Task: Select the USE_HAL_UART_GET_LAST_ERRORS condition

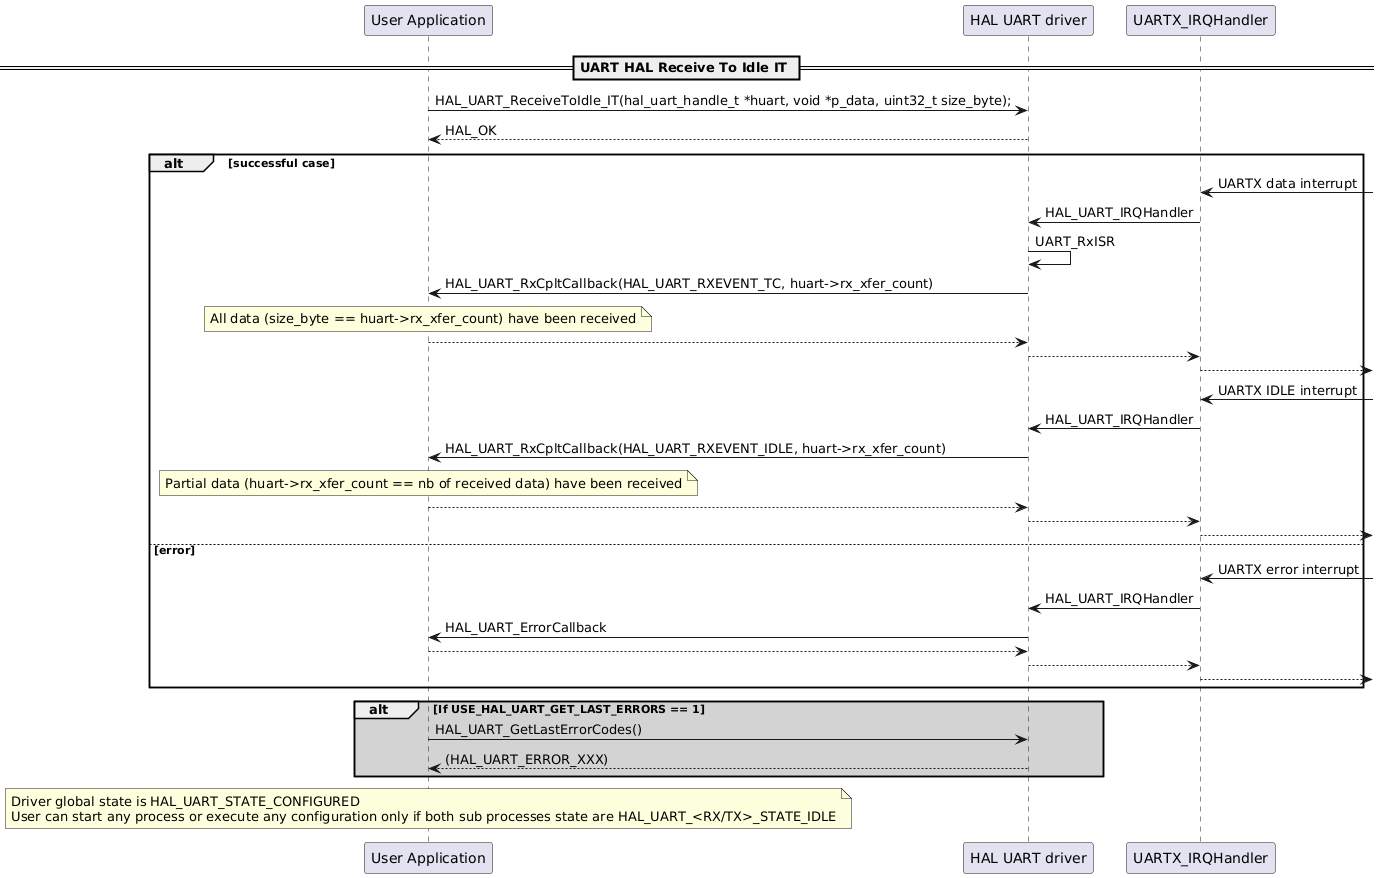Action: point(569,708)
